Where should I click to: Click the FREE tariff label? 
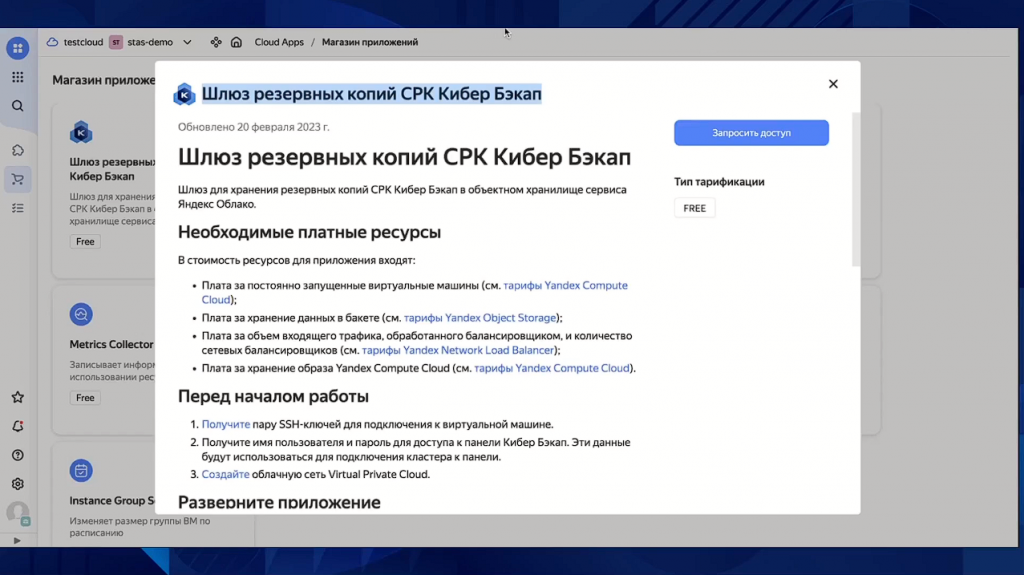pyautogui.click(x=694, y=208)
